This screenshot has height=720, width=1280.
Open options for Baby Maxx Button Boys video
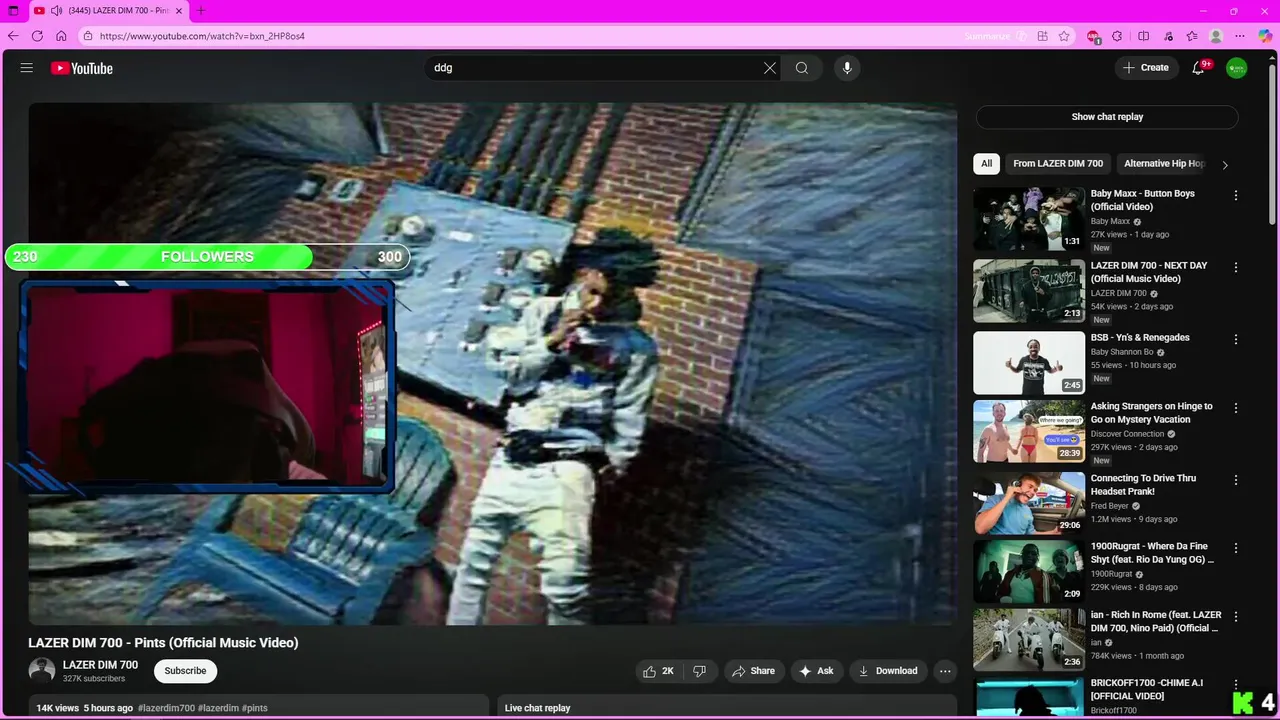click(1236, 196)
